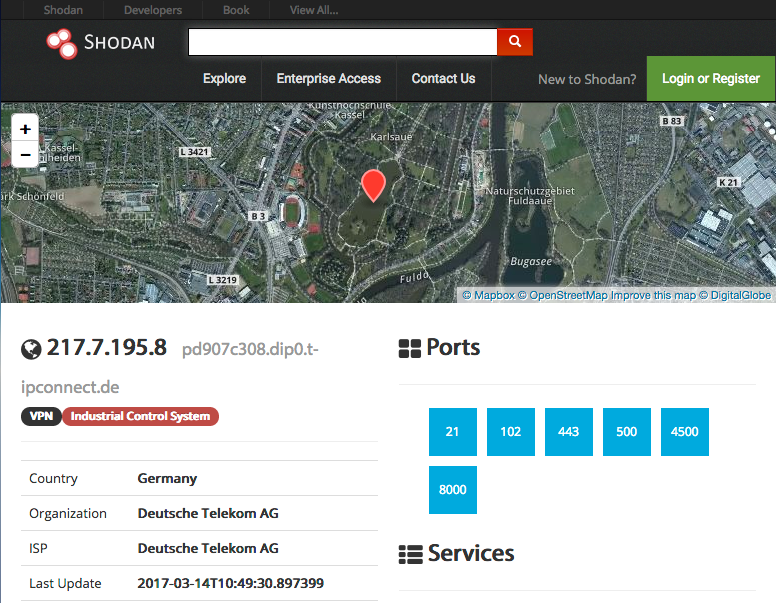Image resolution: width=776 pixels, height=603 pixels.
Task: Open the OpenStreetMap attribution link
Action: tap(563, 296)
